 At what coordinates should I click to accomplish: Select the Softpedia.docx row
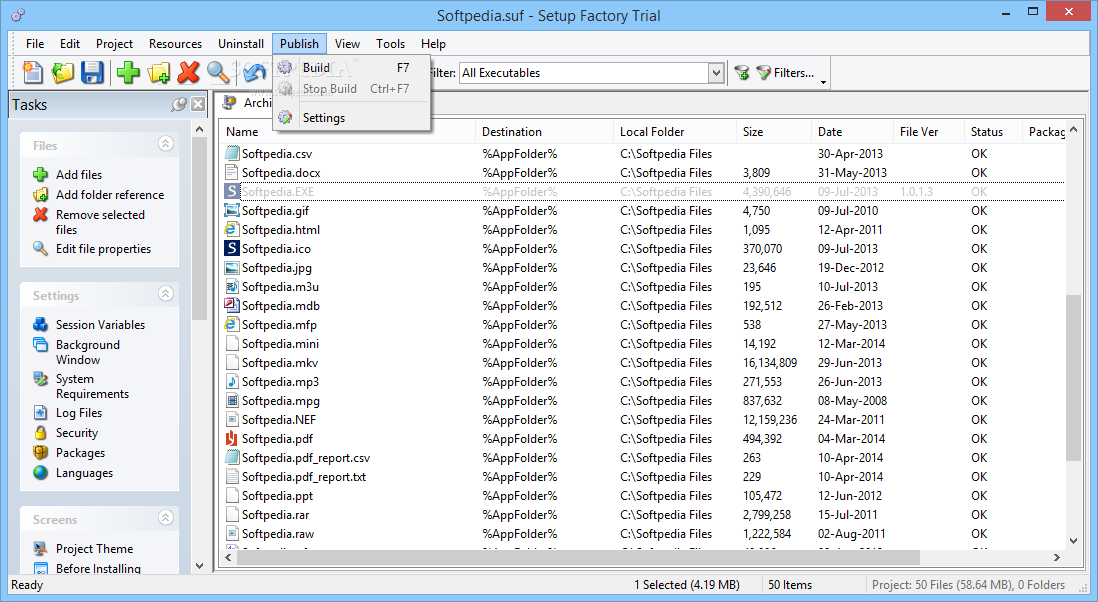pyautogui.click(x=642, y=172)
